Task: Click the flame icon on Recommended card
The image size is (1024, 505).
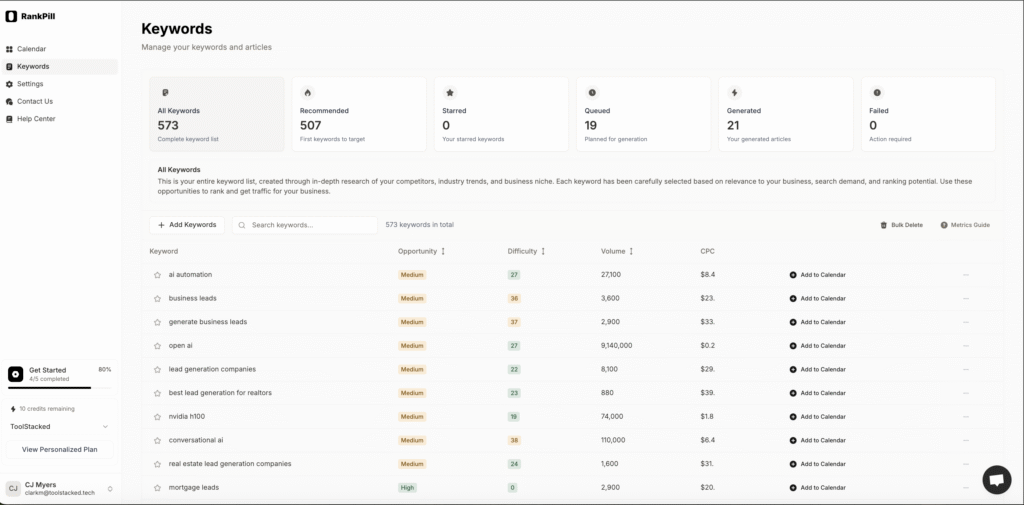Action: 308,93
